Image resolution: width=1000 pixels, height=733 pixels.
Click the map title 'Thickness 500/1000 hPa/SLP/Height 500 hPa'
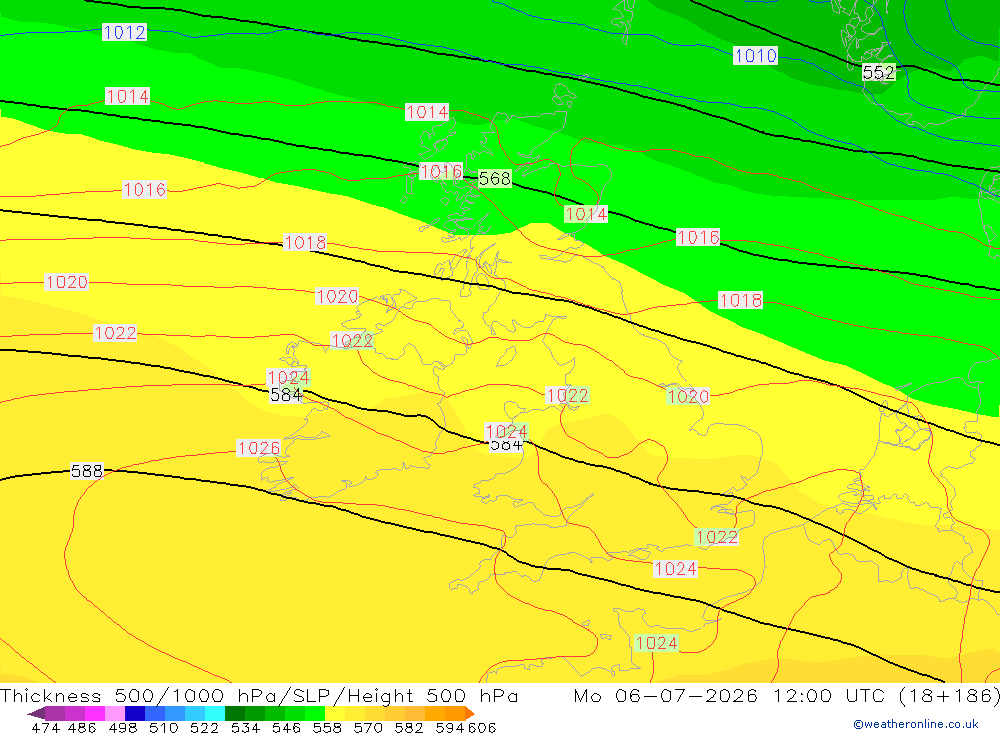259,695
